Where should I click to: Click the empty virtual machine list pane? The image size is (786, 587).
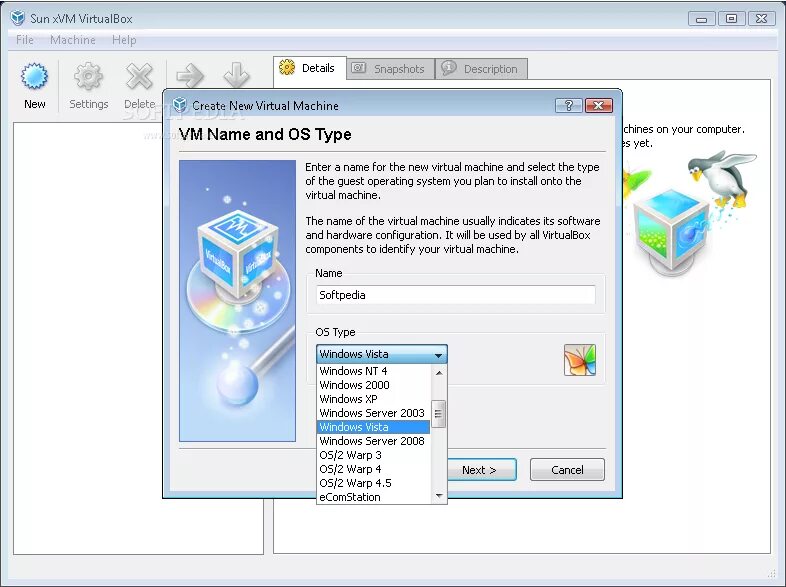pos(138,338)
